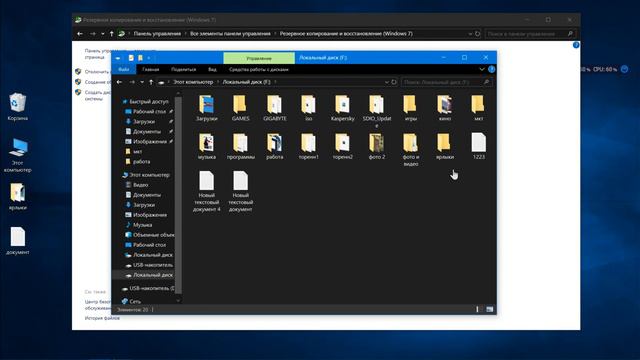This screenshot has height=360, width=640.
Task: Switch to details view in status bar
Action: tap(478, 309)
